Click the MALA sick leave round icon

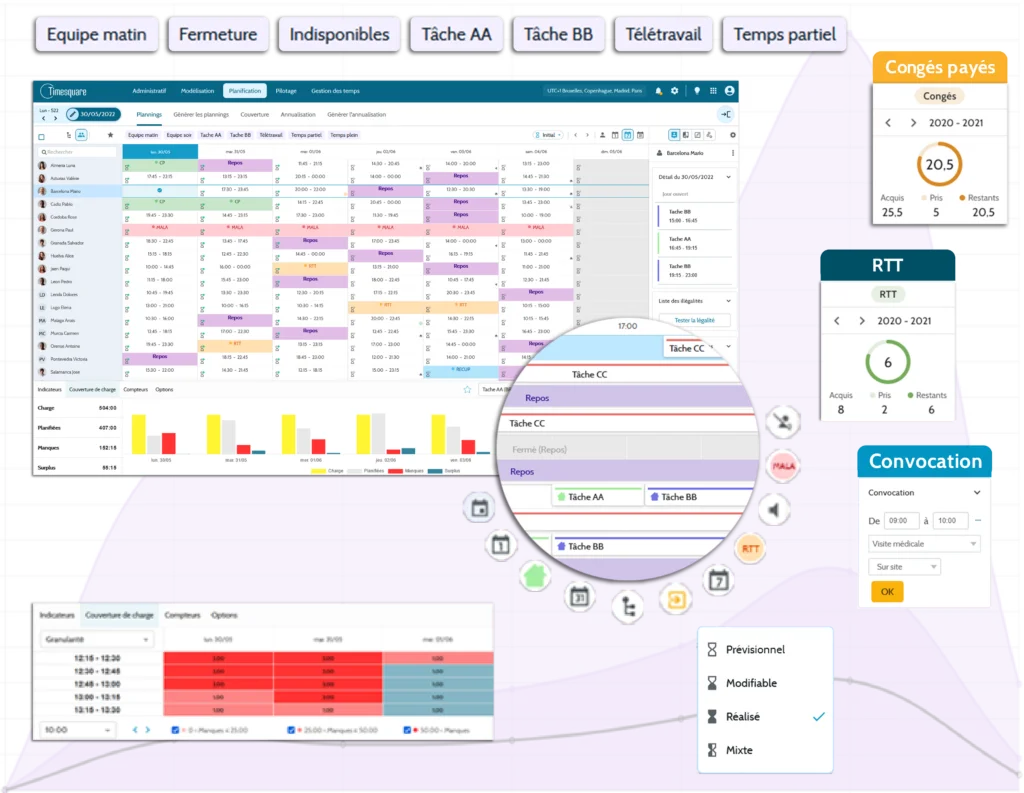783,466
